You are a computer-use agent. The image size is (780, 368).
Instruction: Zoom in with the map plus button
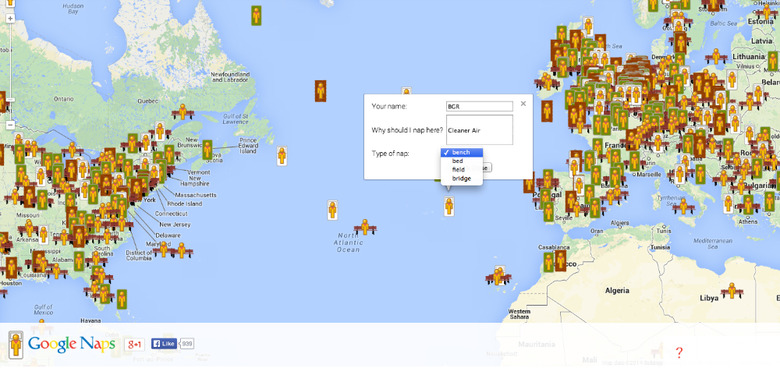point(10,18)
